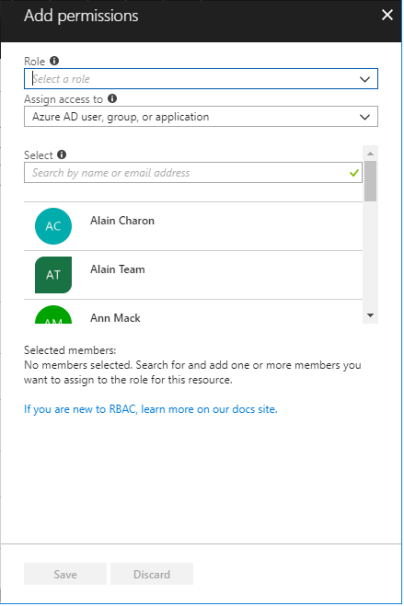Click the green checkmark in search box
Image resolution: width=404 pixels, height=606 pixels.
(x=354, y=173)
